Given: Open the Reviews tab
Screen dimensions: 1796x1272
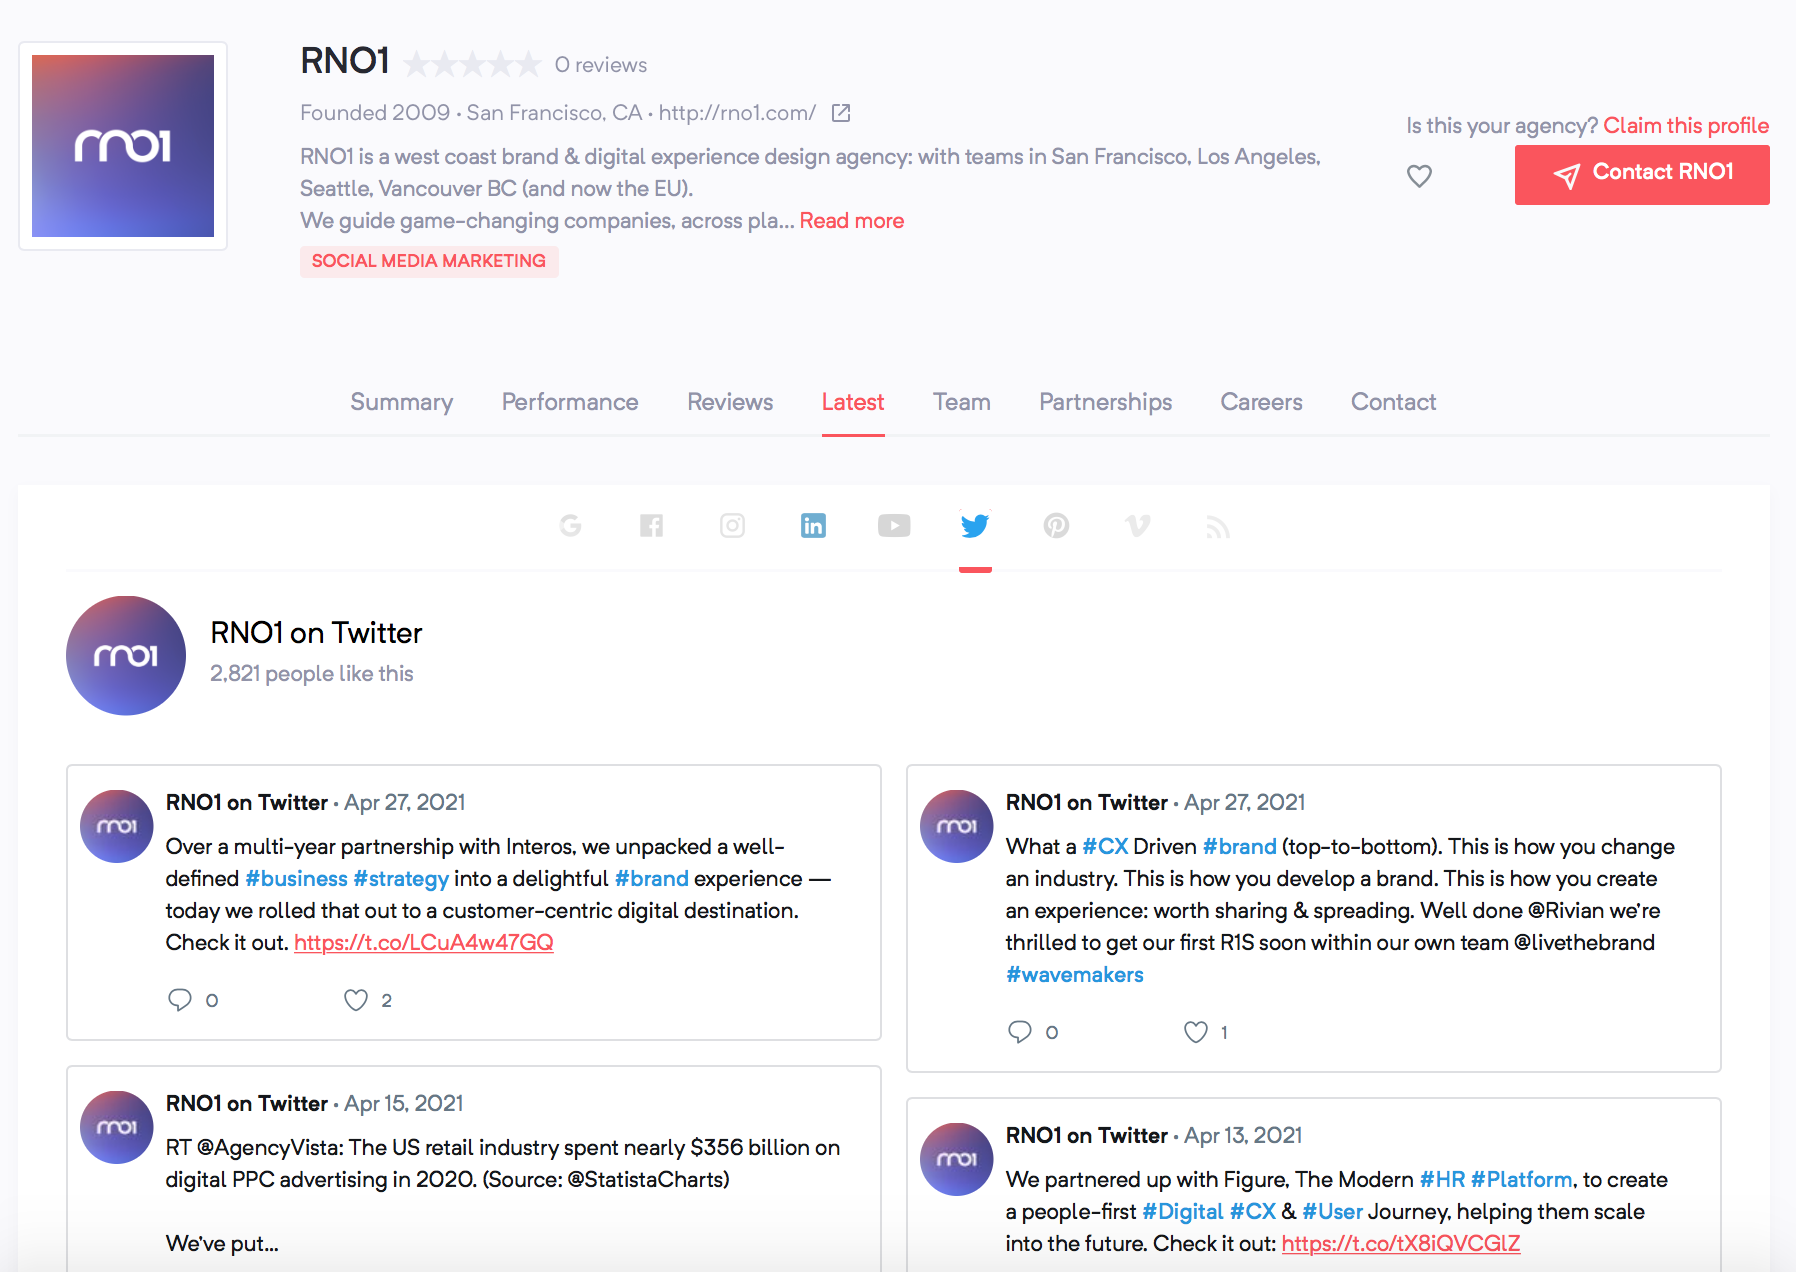Looking at the screenshot, I should [730, 402].
